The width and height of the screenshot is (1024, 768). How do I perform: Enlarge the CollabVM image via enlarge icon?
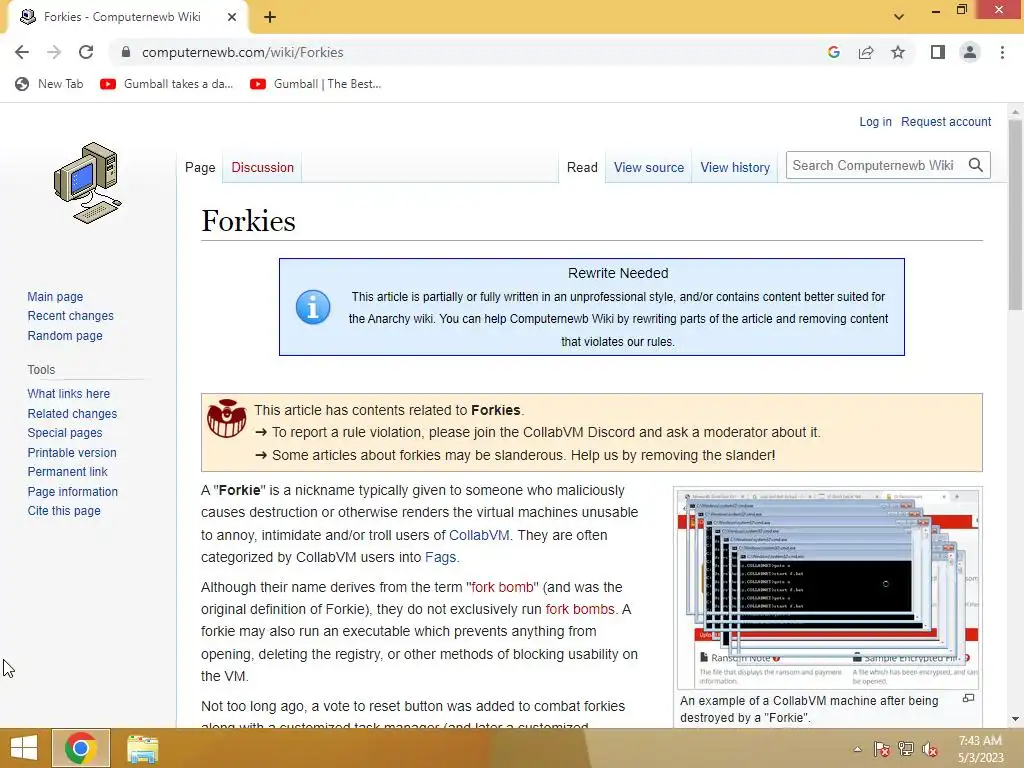(968, 698)
